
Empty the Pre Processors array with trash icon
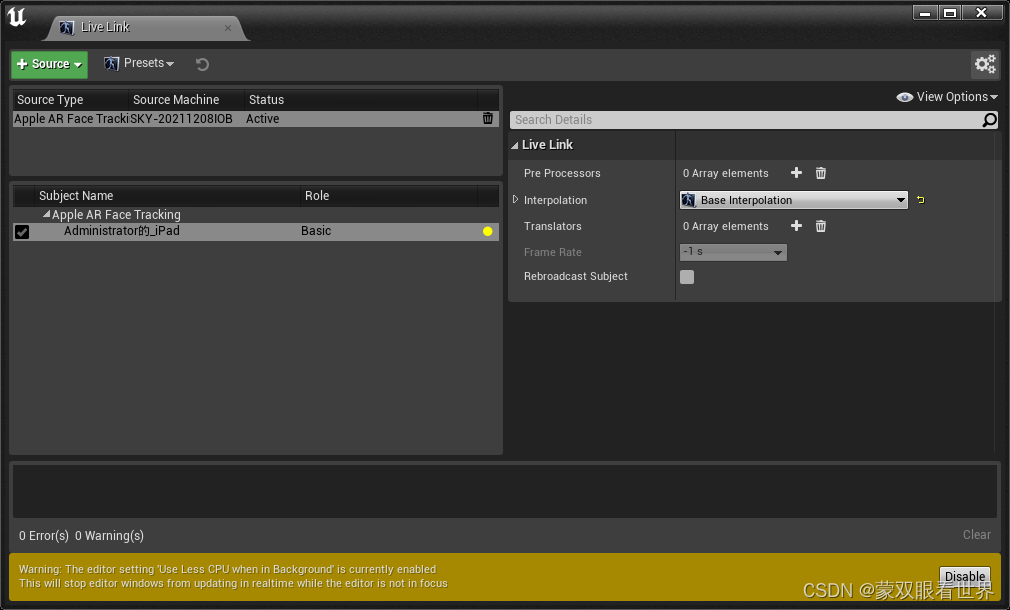pyautogui.click(x=821, y=173)
